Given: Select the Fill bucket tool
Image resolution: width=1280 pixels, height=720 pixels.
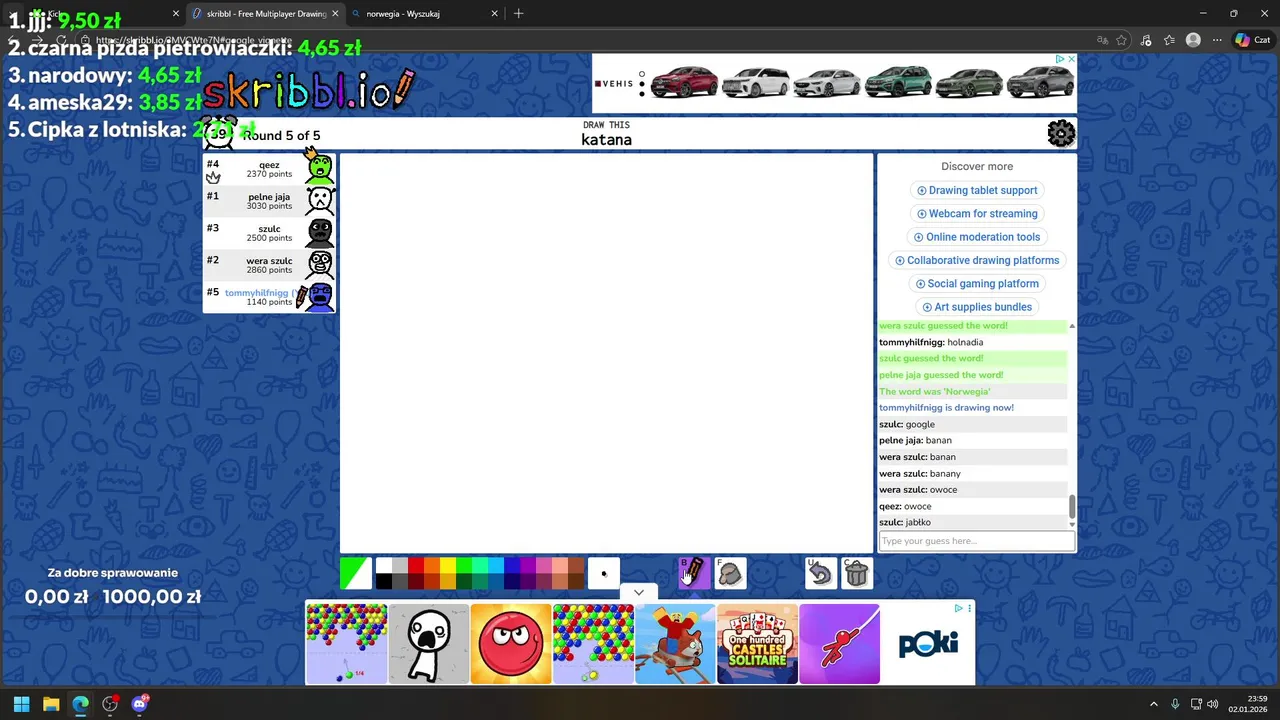Looking at the screenshot, I should coord(730,573).
